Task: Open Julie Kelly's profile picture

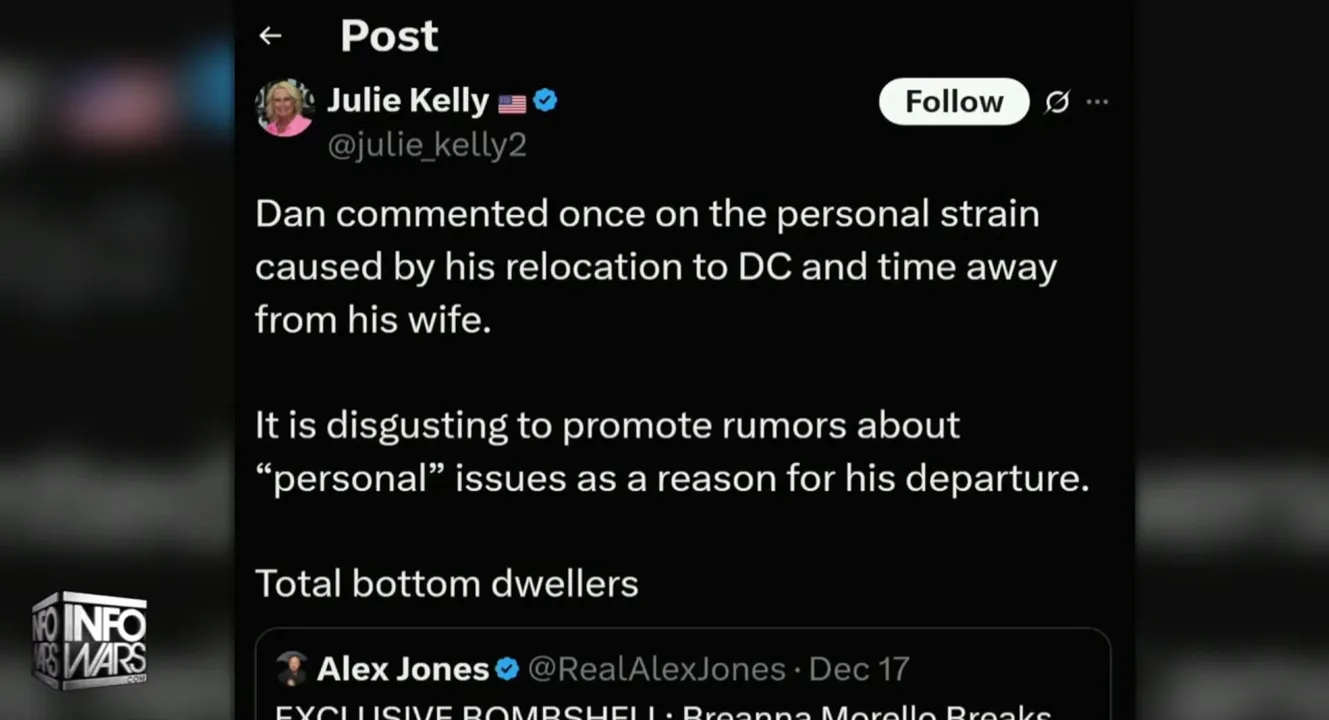Action: click(x=285, y=107)
